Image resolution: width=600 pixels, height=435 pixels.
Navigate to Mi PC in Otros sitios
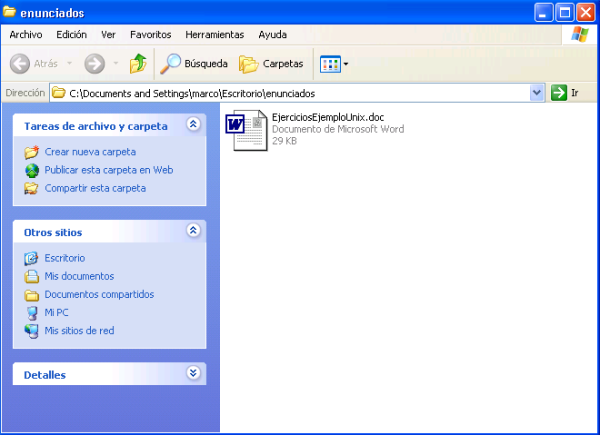click(x=56, y=312)
